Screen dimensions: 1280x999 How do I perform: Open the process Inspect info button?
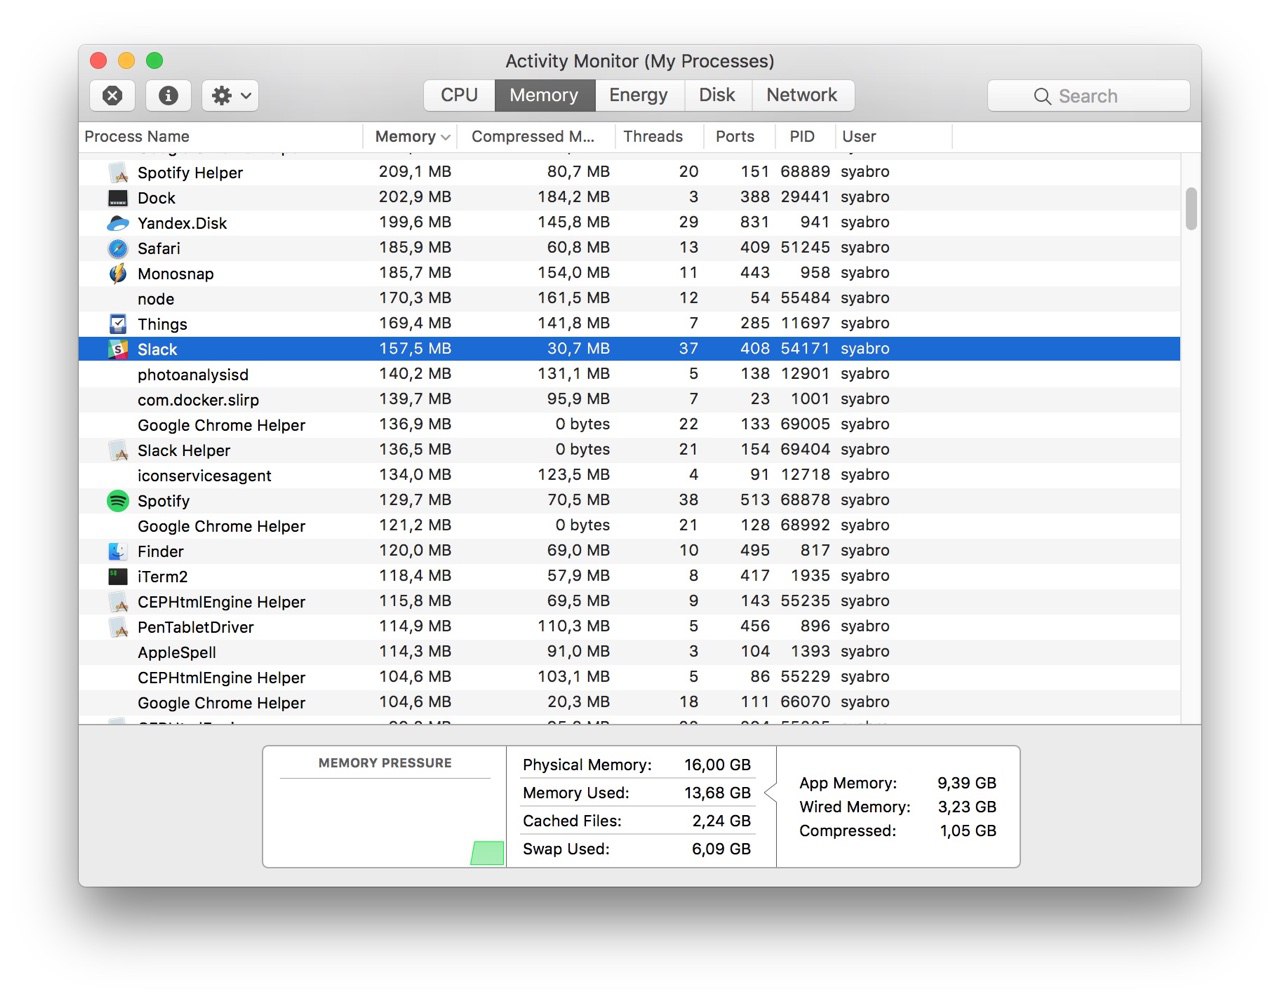(x=169, y=95)
